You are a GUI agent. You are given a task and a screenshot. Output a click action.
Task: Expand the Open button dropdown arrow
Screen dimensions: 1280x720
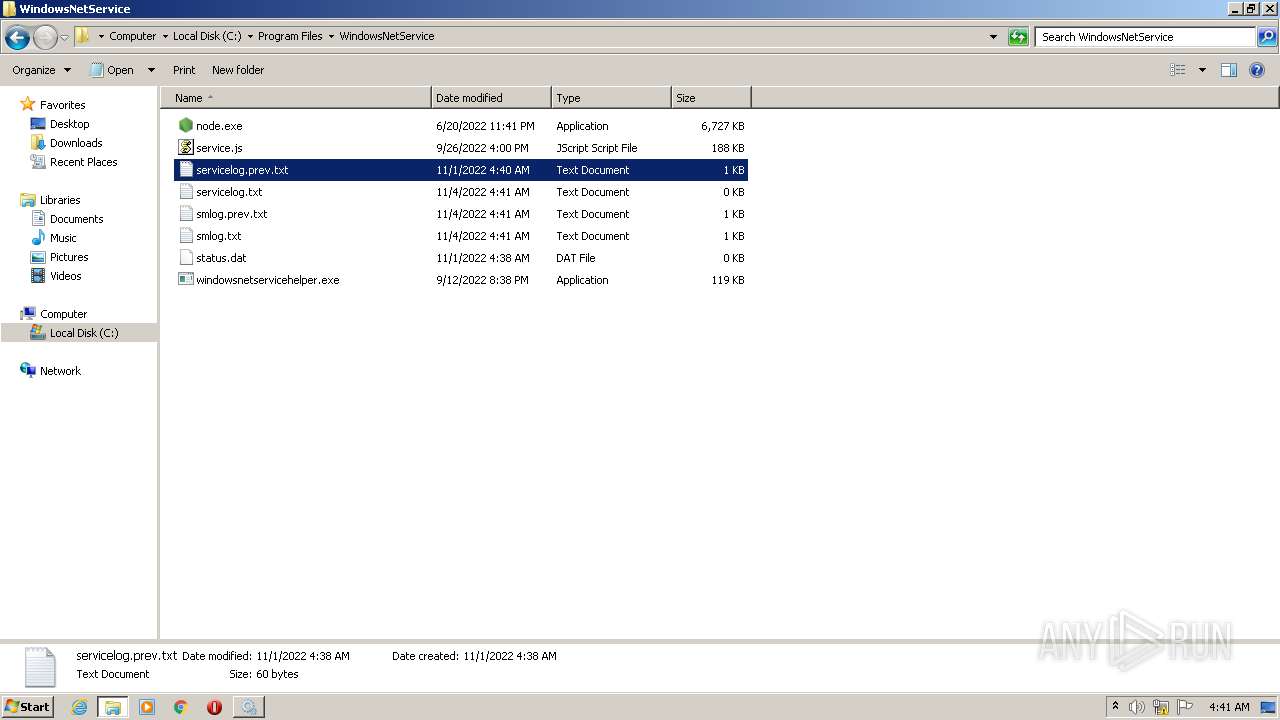tap(151, 70)
